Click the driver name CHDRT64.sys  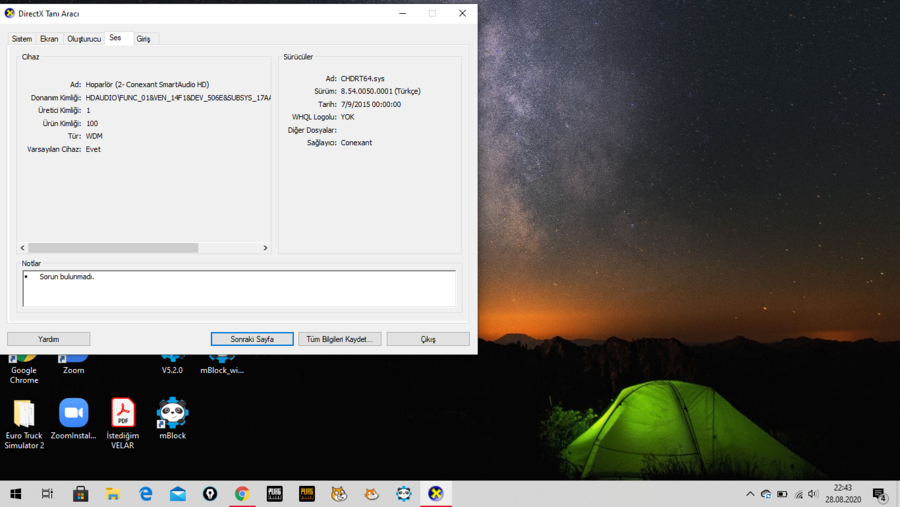[x=363, y=79]
